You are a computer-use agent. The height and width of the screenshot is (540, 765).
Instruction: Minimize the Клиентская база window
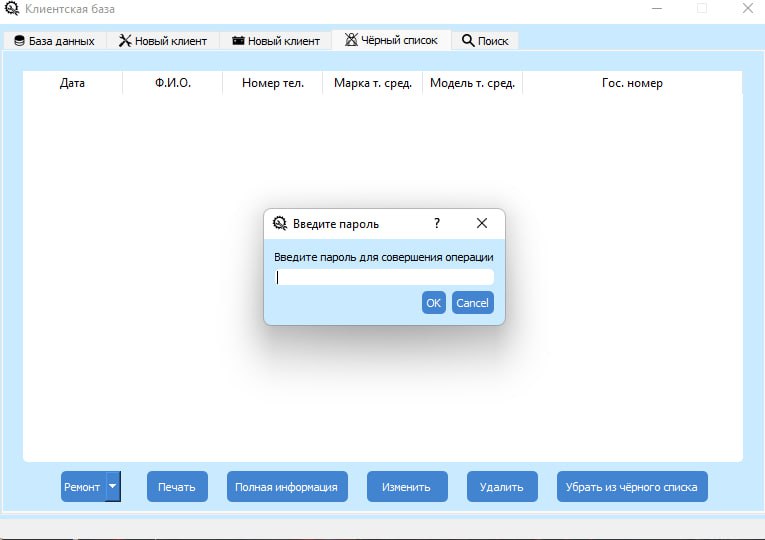657,8
